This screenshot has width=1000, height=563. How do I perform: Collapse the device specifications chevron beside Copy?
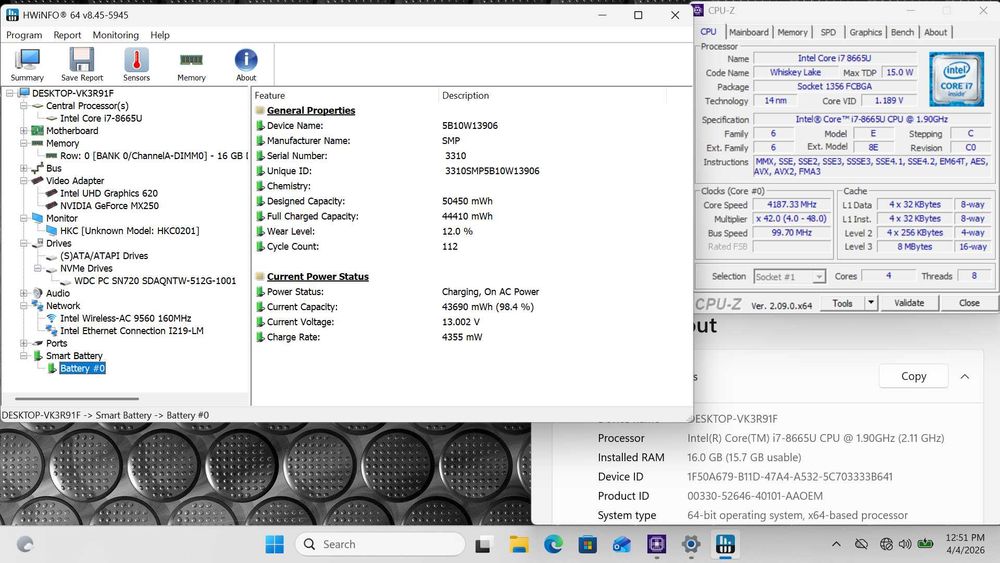tap(964, 377)
